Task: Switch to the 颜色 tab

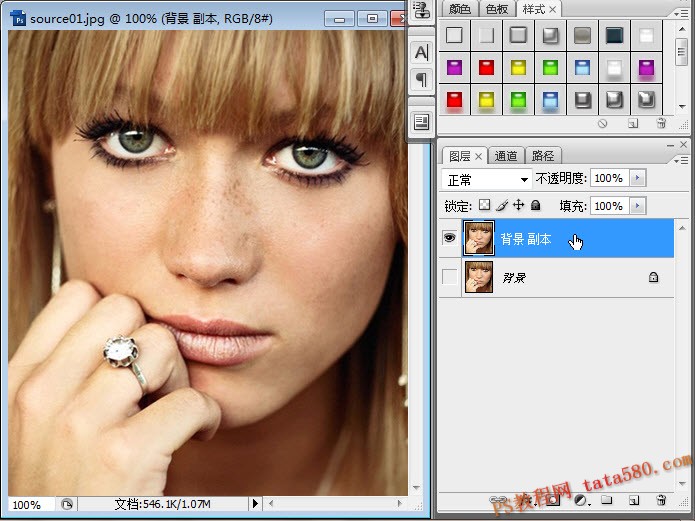Action: click(460, 9)
